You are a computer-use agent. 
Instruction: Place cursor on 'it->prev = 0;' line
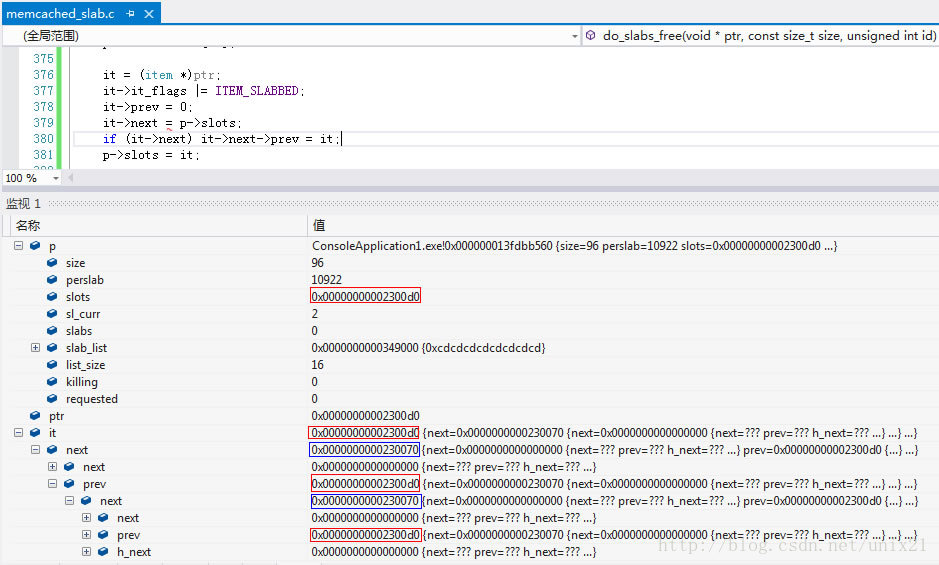coord(147,107)
